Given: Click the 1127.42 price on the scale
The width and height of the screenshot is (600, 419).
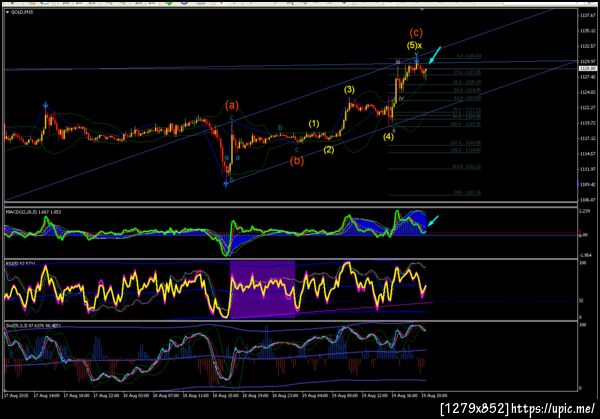Looking at the screenshot, I should click(587, 77).
